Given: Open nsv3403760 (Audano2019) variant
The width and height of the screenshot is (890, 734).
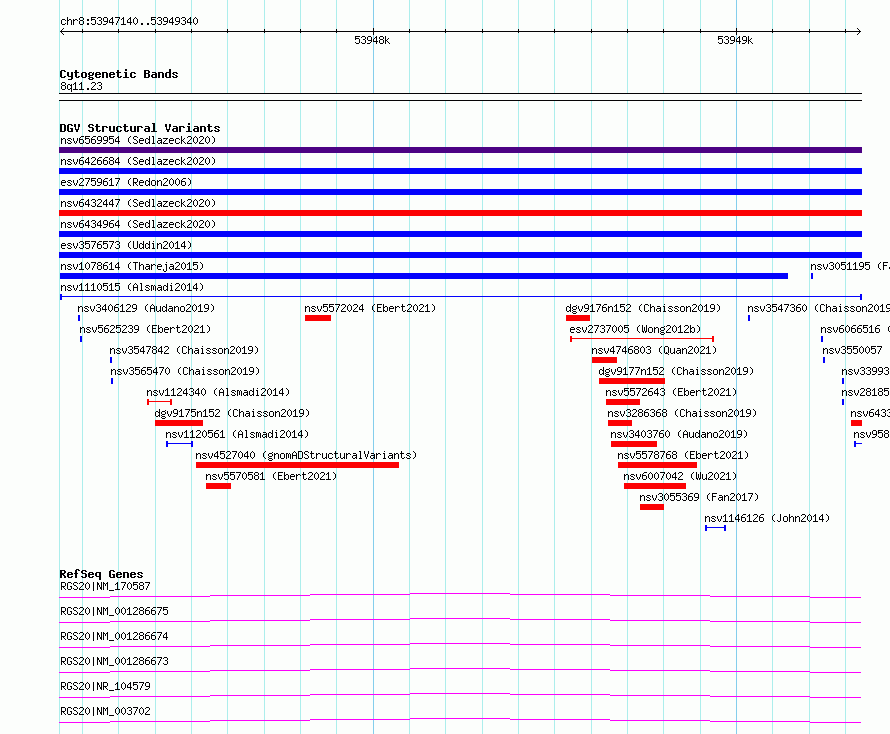Looking at the screenshot, I should click(x=679, y=434).
